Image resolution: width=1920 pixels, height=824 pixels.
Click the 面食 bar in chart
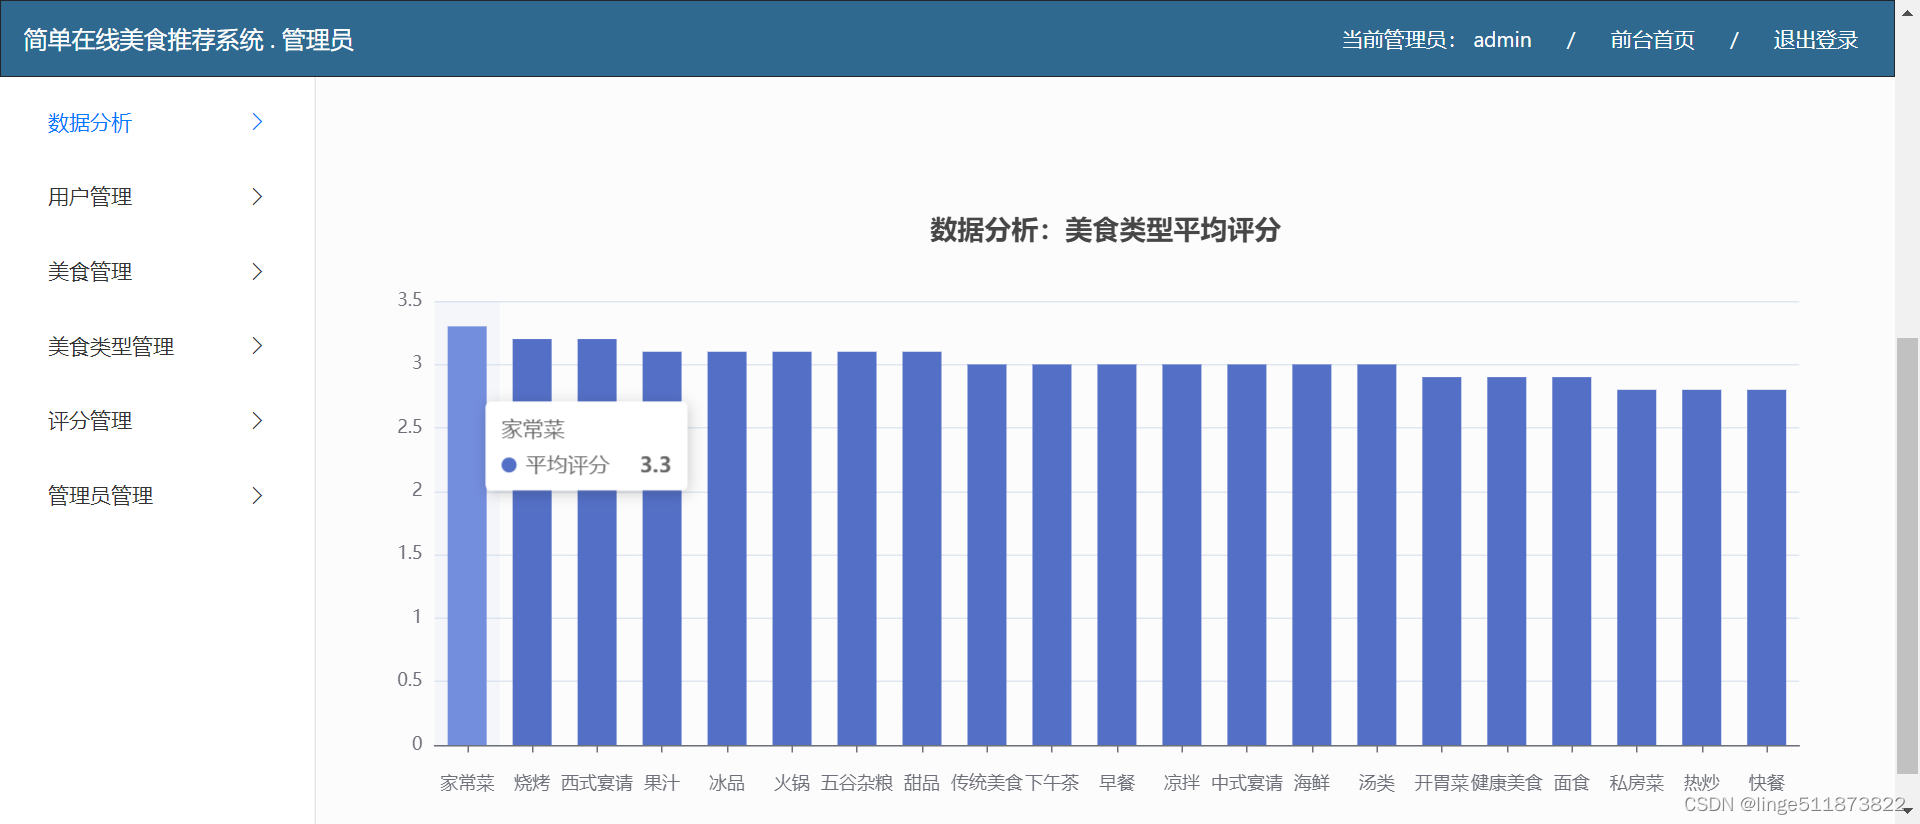1572,561
